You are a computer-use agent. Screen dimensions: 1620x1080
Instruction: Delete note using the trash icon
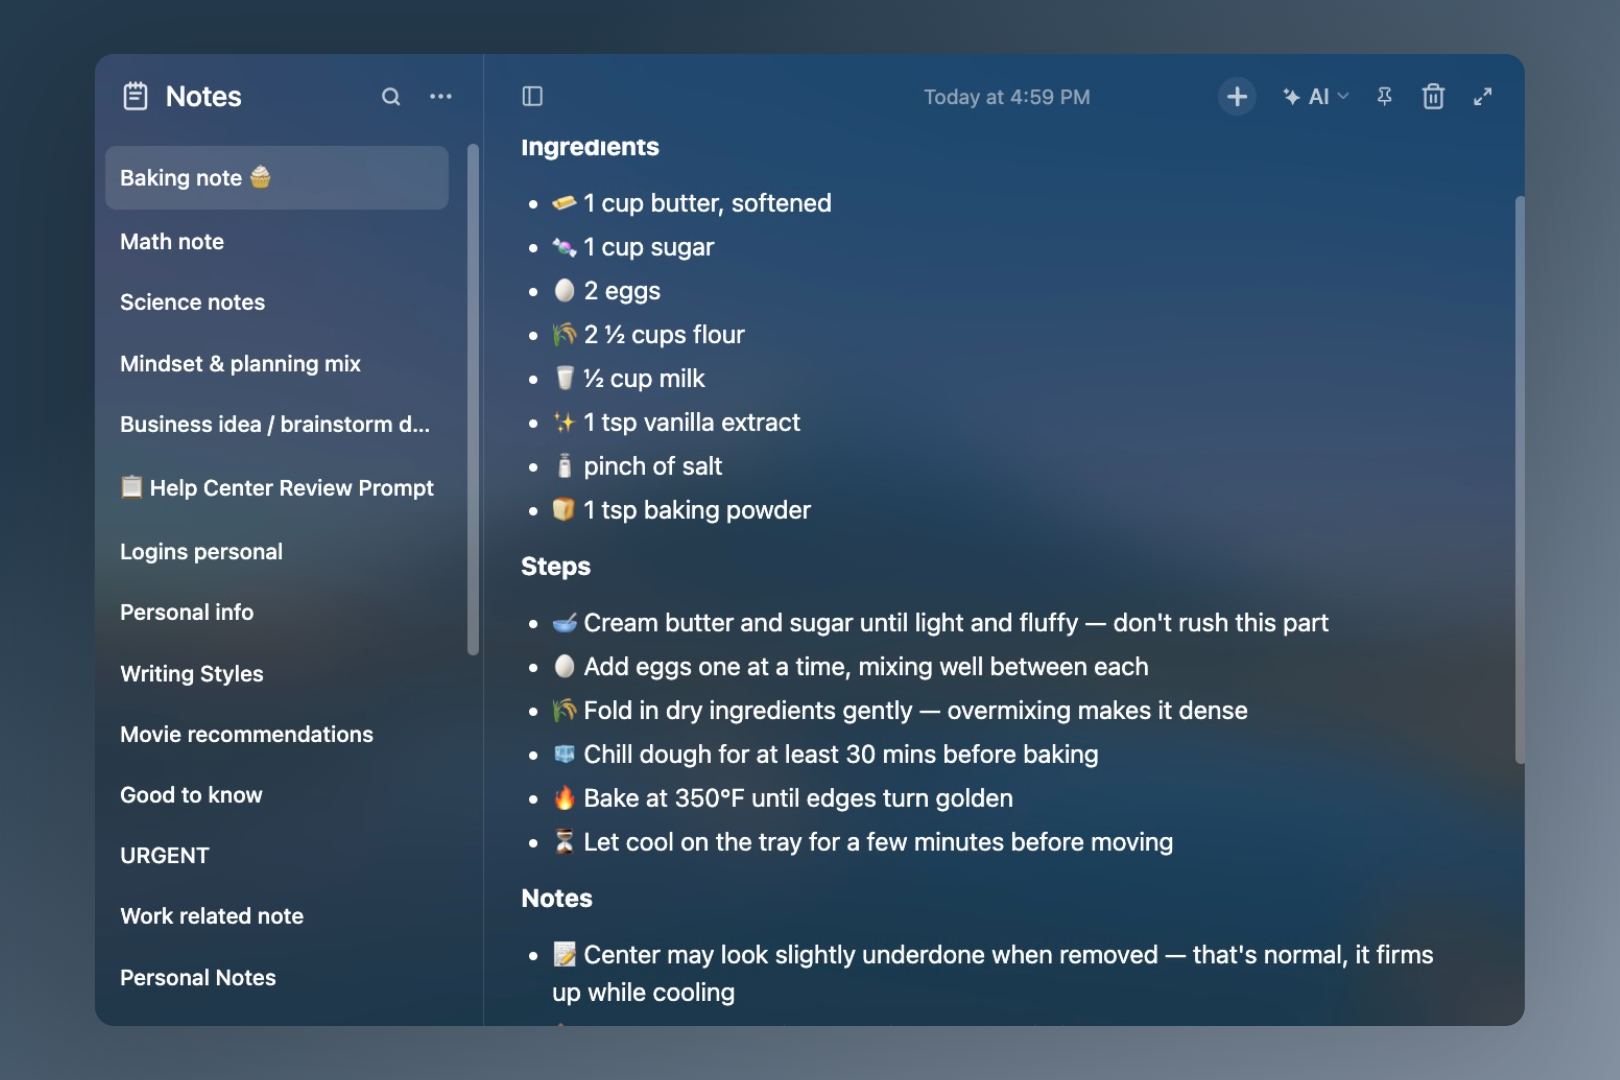point(1433,97)
